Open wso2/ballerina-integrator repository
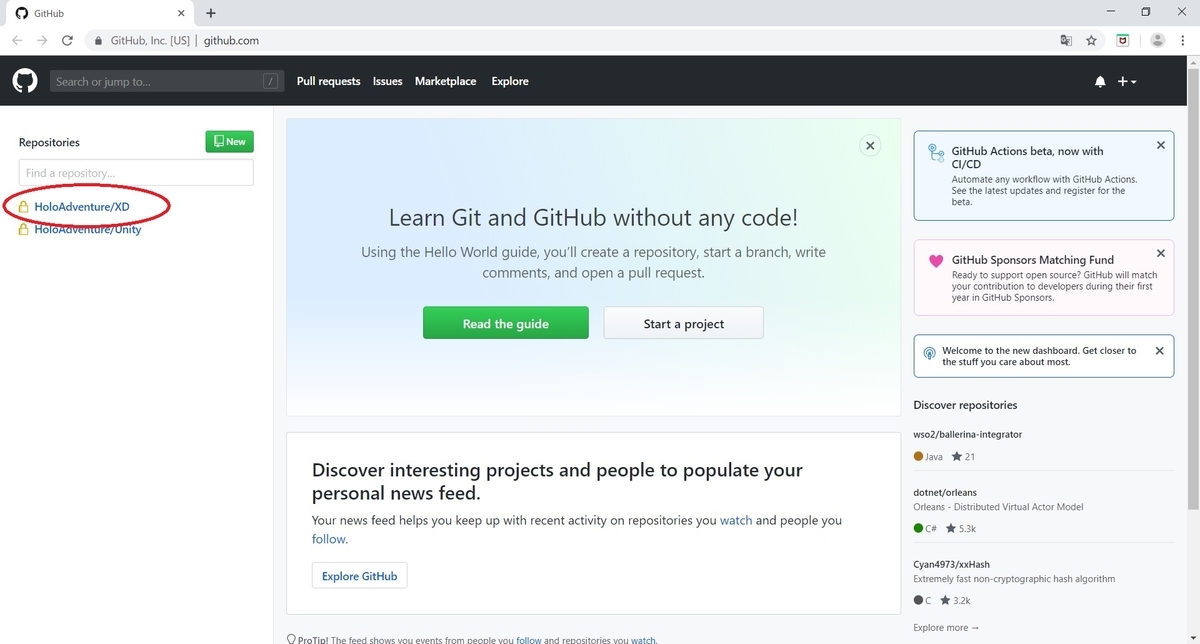The width and height of the screenshot is (1200, 644). click(968, 435)
